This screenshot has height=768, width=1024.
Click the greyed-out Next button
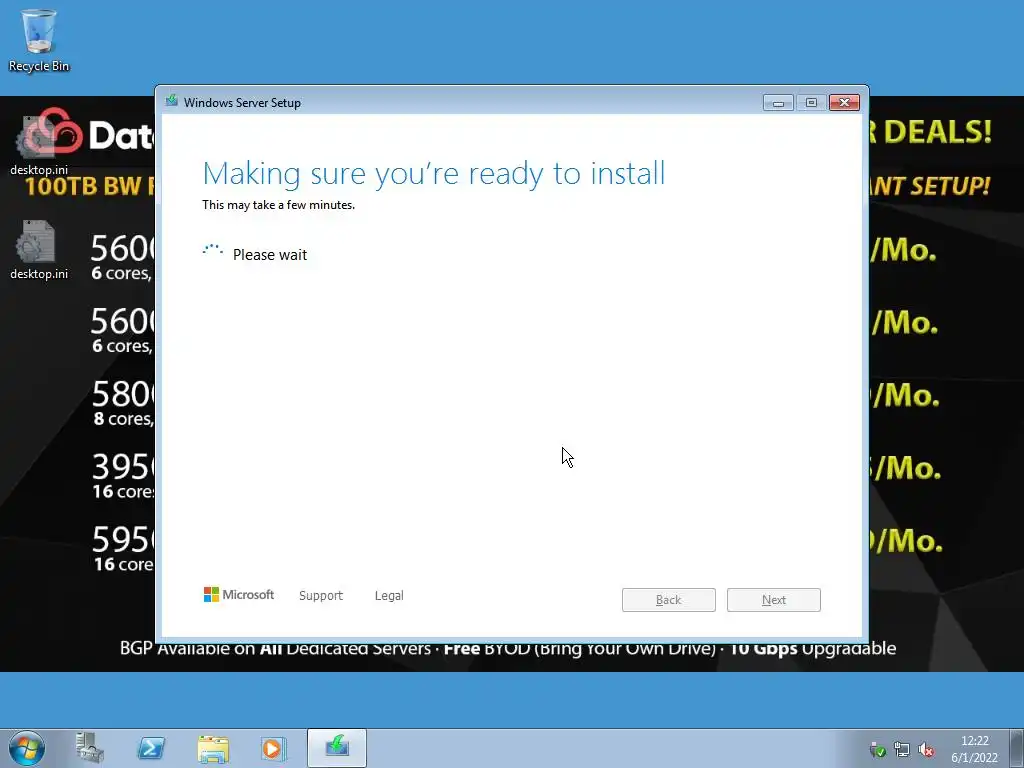[x=774, y=600]
